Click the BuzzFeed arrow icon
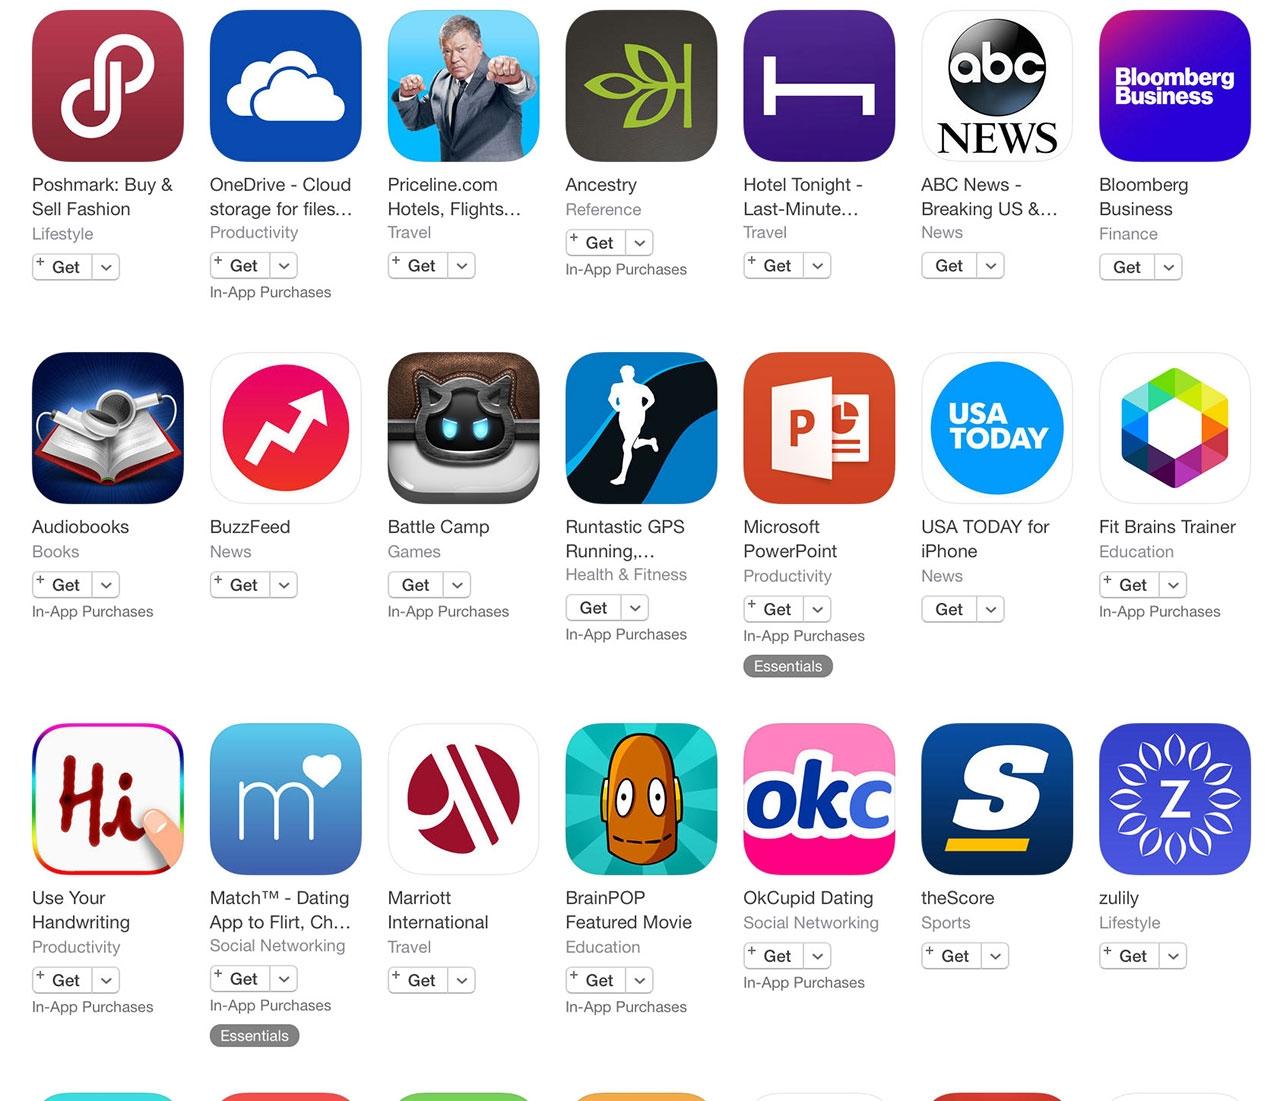 286,428
